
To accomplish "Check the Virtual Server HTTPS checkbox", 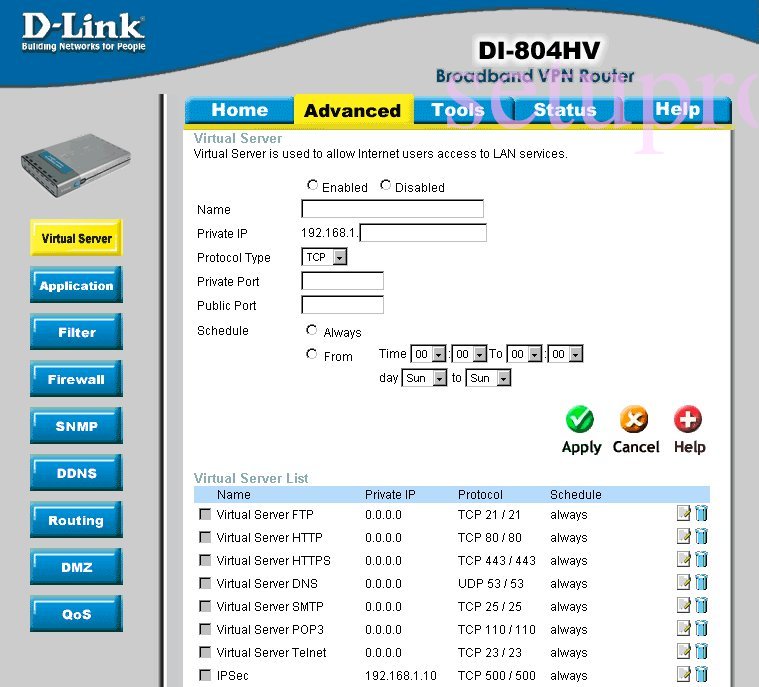I will (205, 560).
